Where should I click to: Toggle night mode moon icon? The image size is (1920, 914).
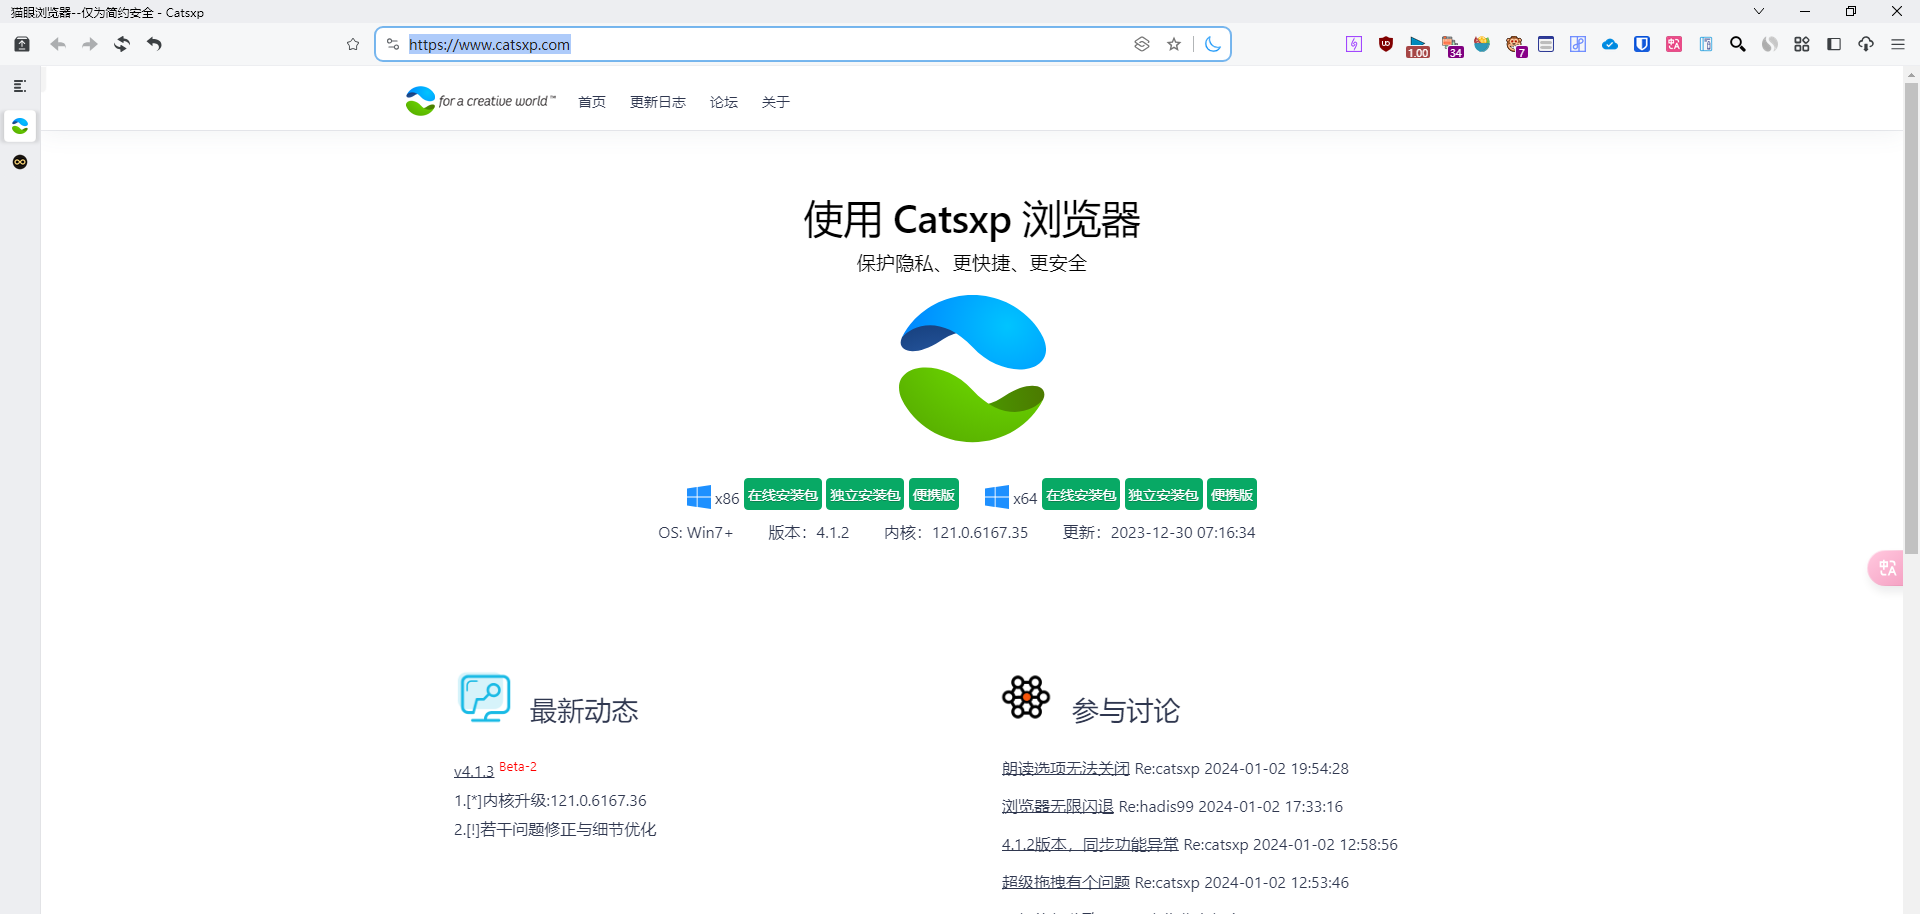pos(1213,44)
